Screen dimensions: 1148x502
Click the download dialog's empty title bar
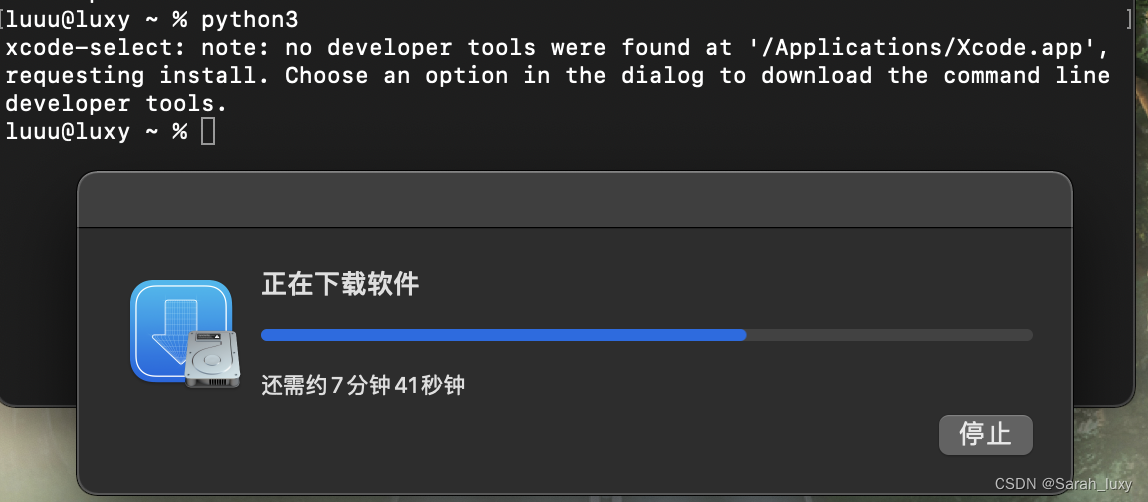tap(575, 200)
